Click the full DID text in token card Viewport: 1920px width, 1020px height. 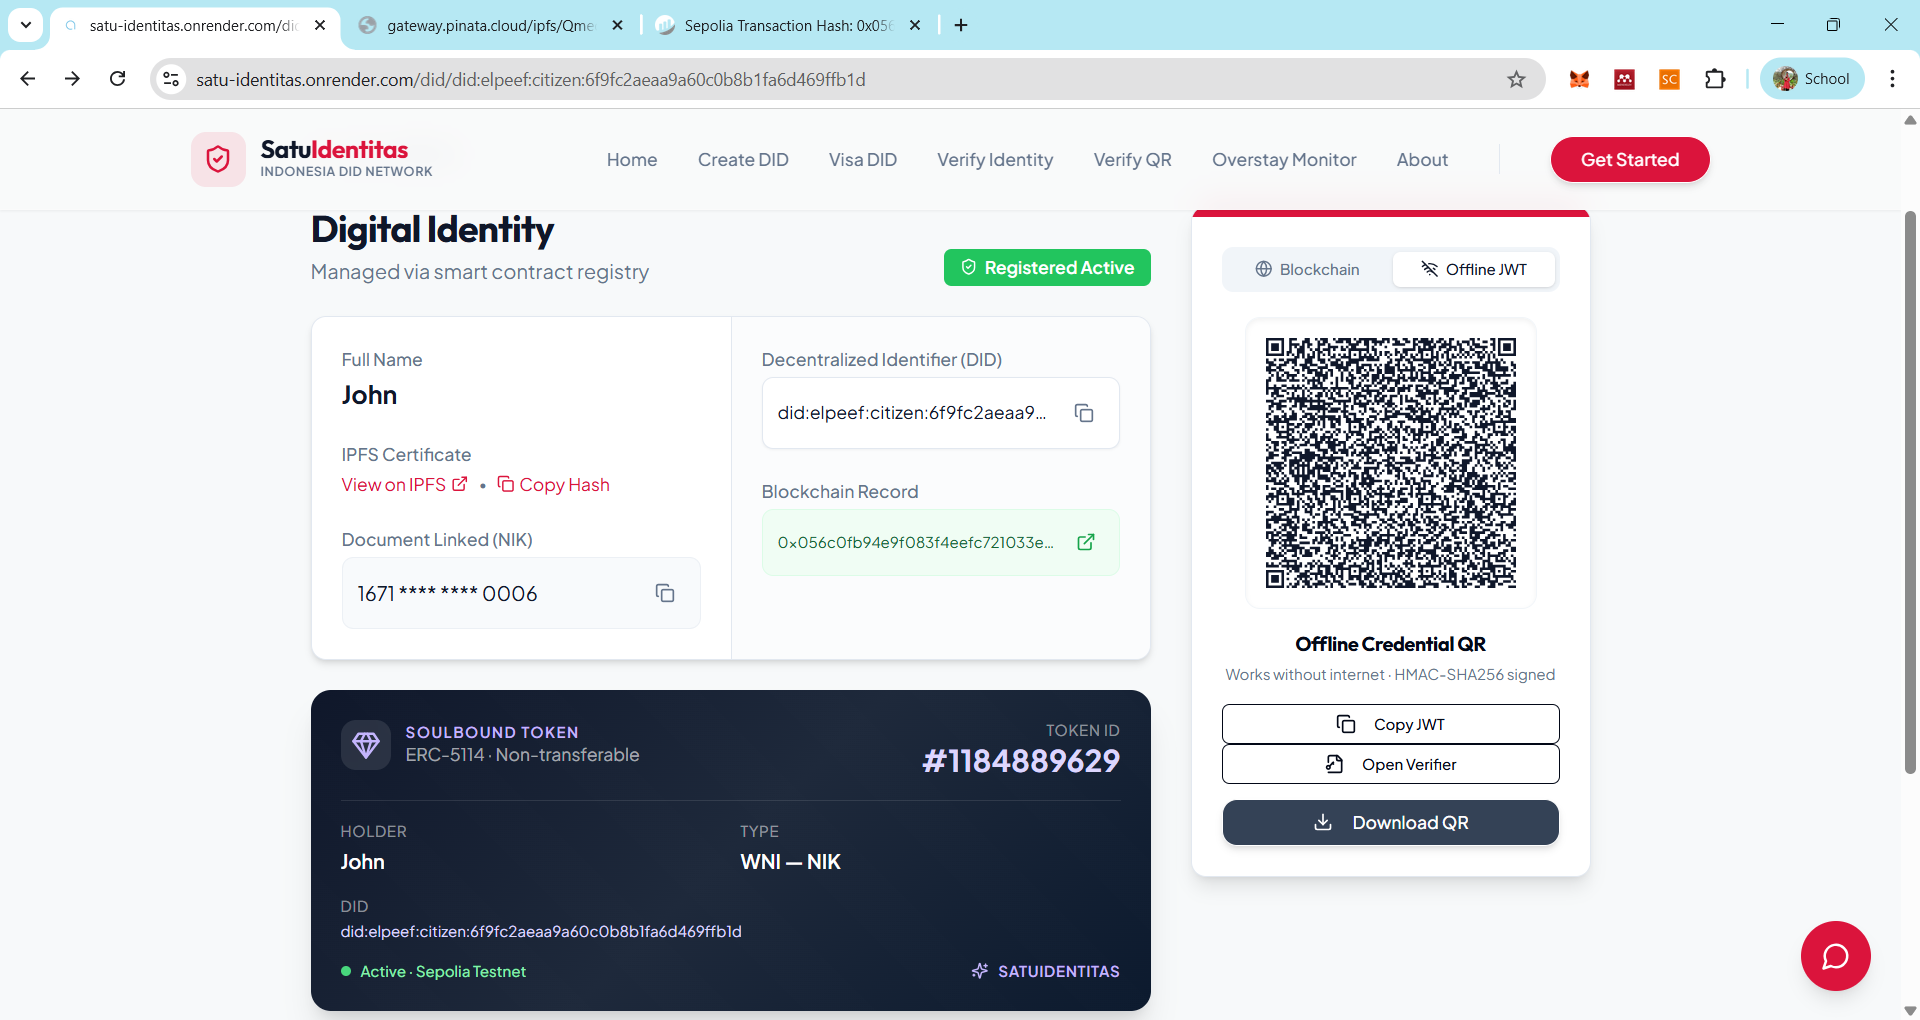tap(541, 932)
